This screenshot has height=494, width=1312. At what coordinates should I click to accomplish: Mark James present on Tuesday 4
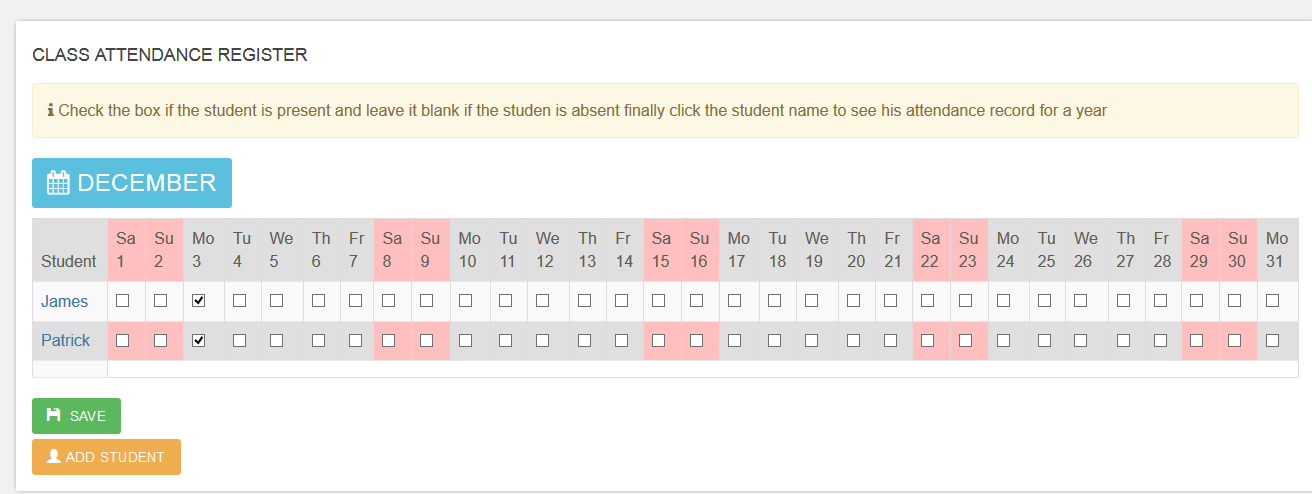[239, 300]
